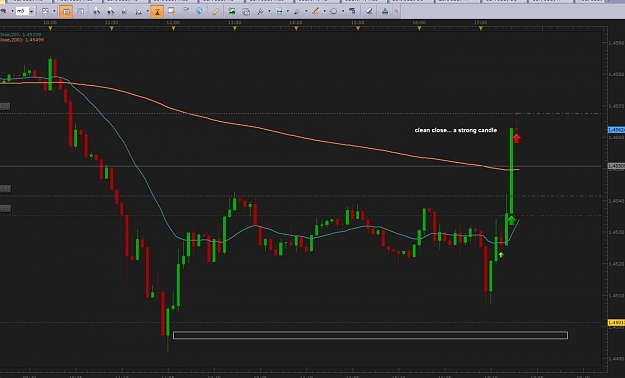
Task: Select the eraser tool in the toolbar
Action: tap(369, 11)
